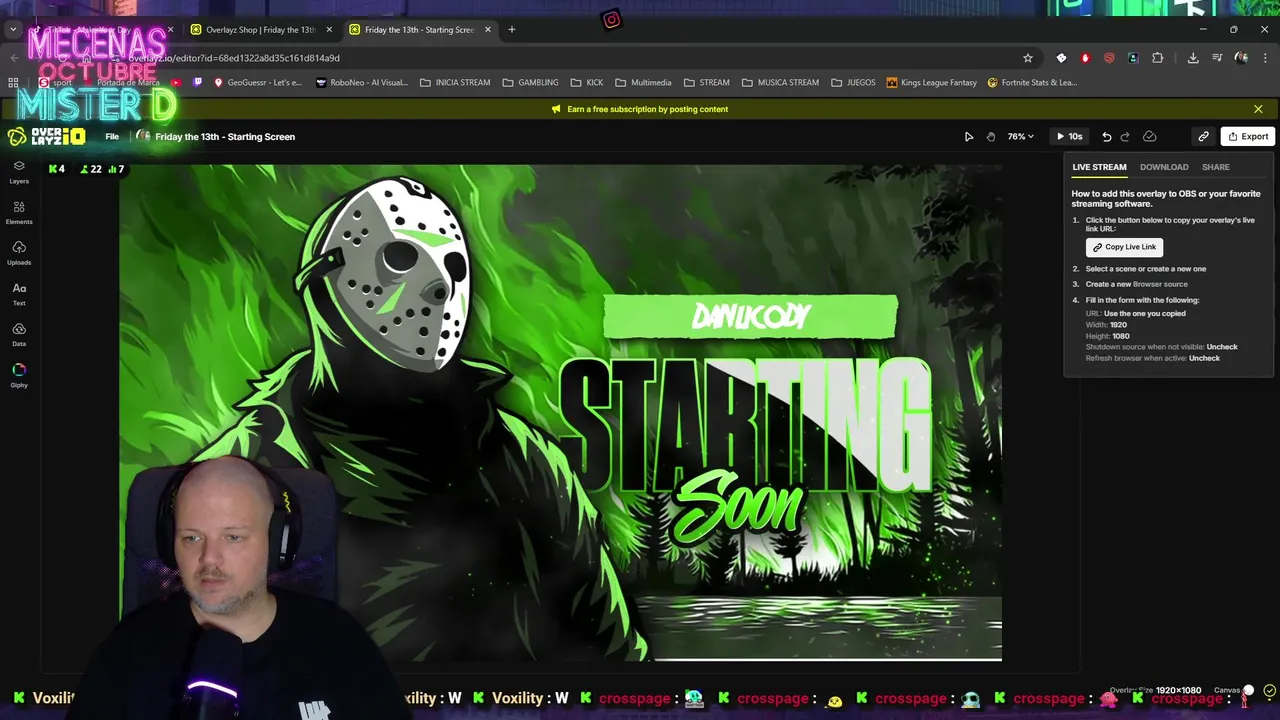Redo the last action

coord(1125,137)
